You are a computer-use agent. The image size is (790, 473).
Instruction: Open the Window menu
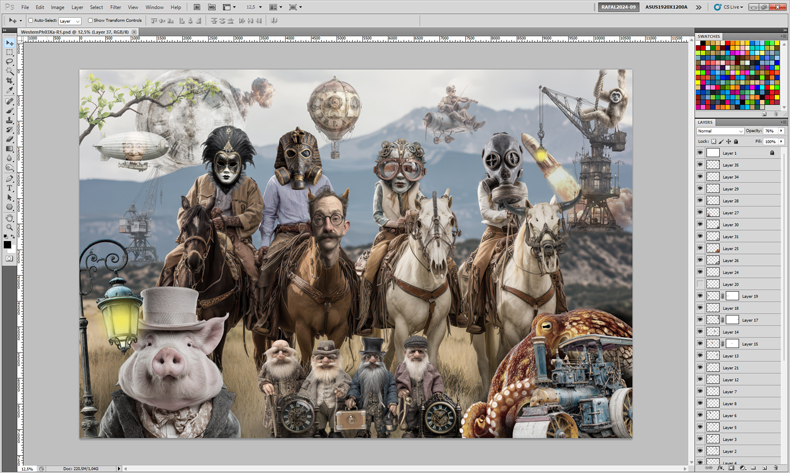click(154, 7)
